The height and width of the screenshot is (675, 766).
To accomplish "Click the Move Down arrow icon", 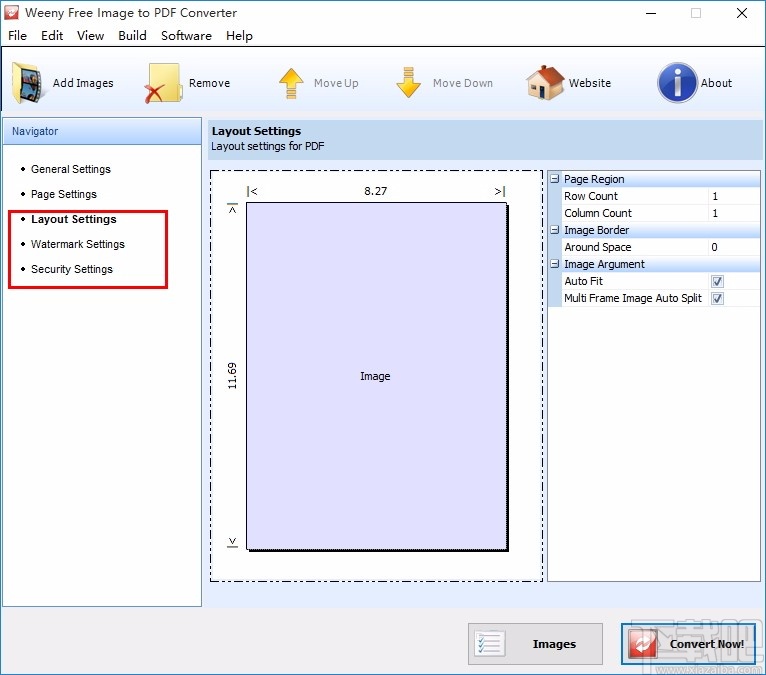I will (x=408, y=83).
